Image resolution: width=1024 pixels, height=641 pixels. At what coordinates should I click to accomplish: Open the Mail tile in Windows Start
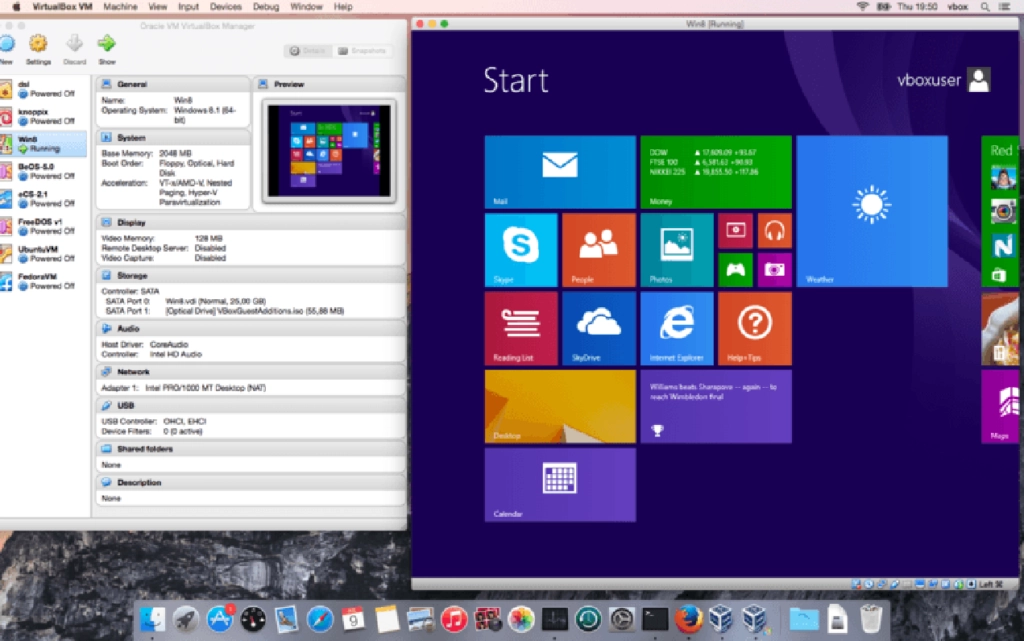point(560,172)
